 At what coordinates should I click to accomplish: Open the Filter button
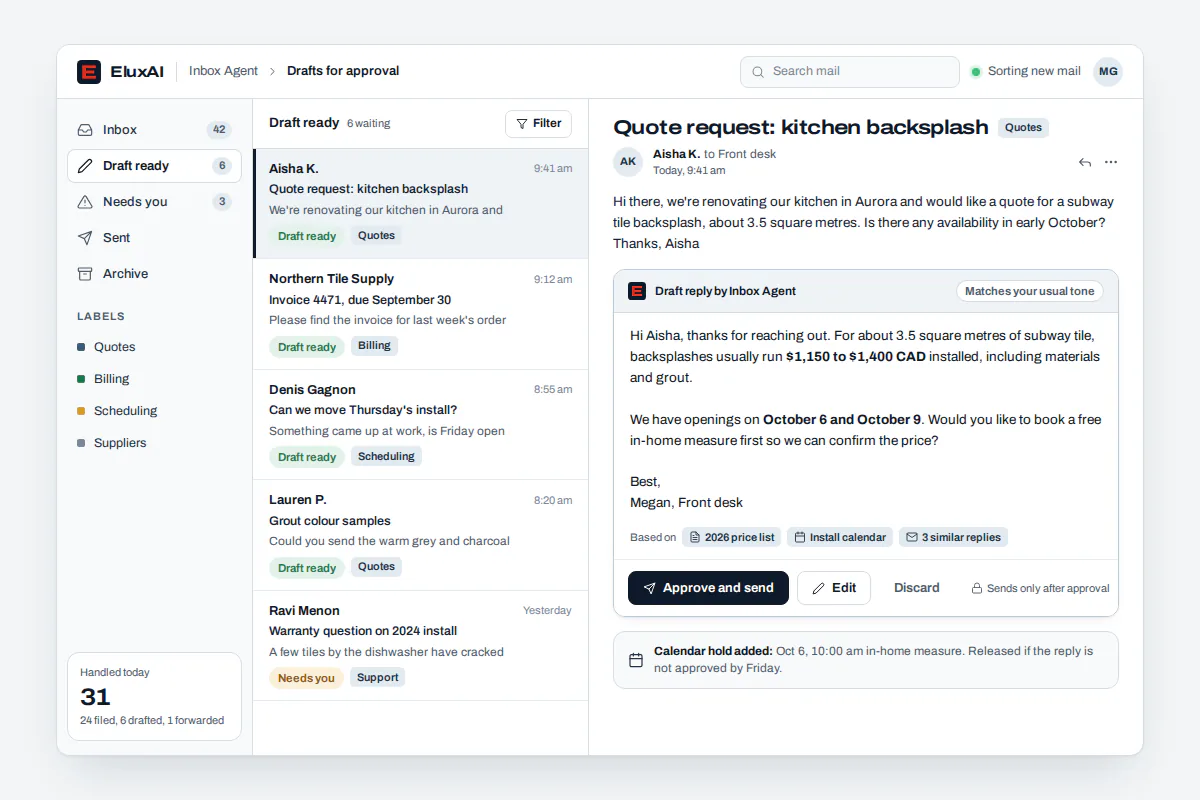[x=538, y=124]
